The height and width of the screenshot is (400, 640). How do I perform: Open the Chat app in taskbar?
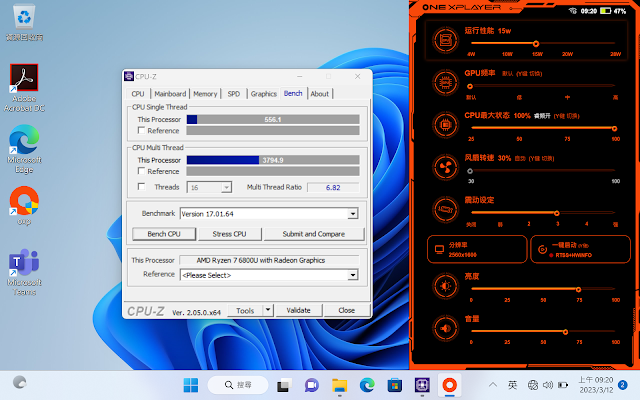[x=312, y=385]
